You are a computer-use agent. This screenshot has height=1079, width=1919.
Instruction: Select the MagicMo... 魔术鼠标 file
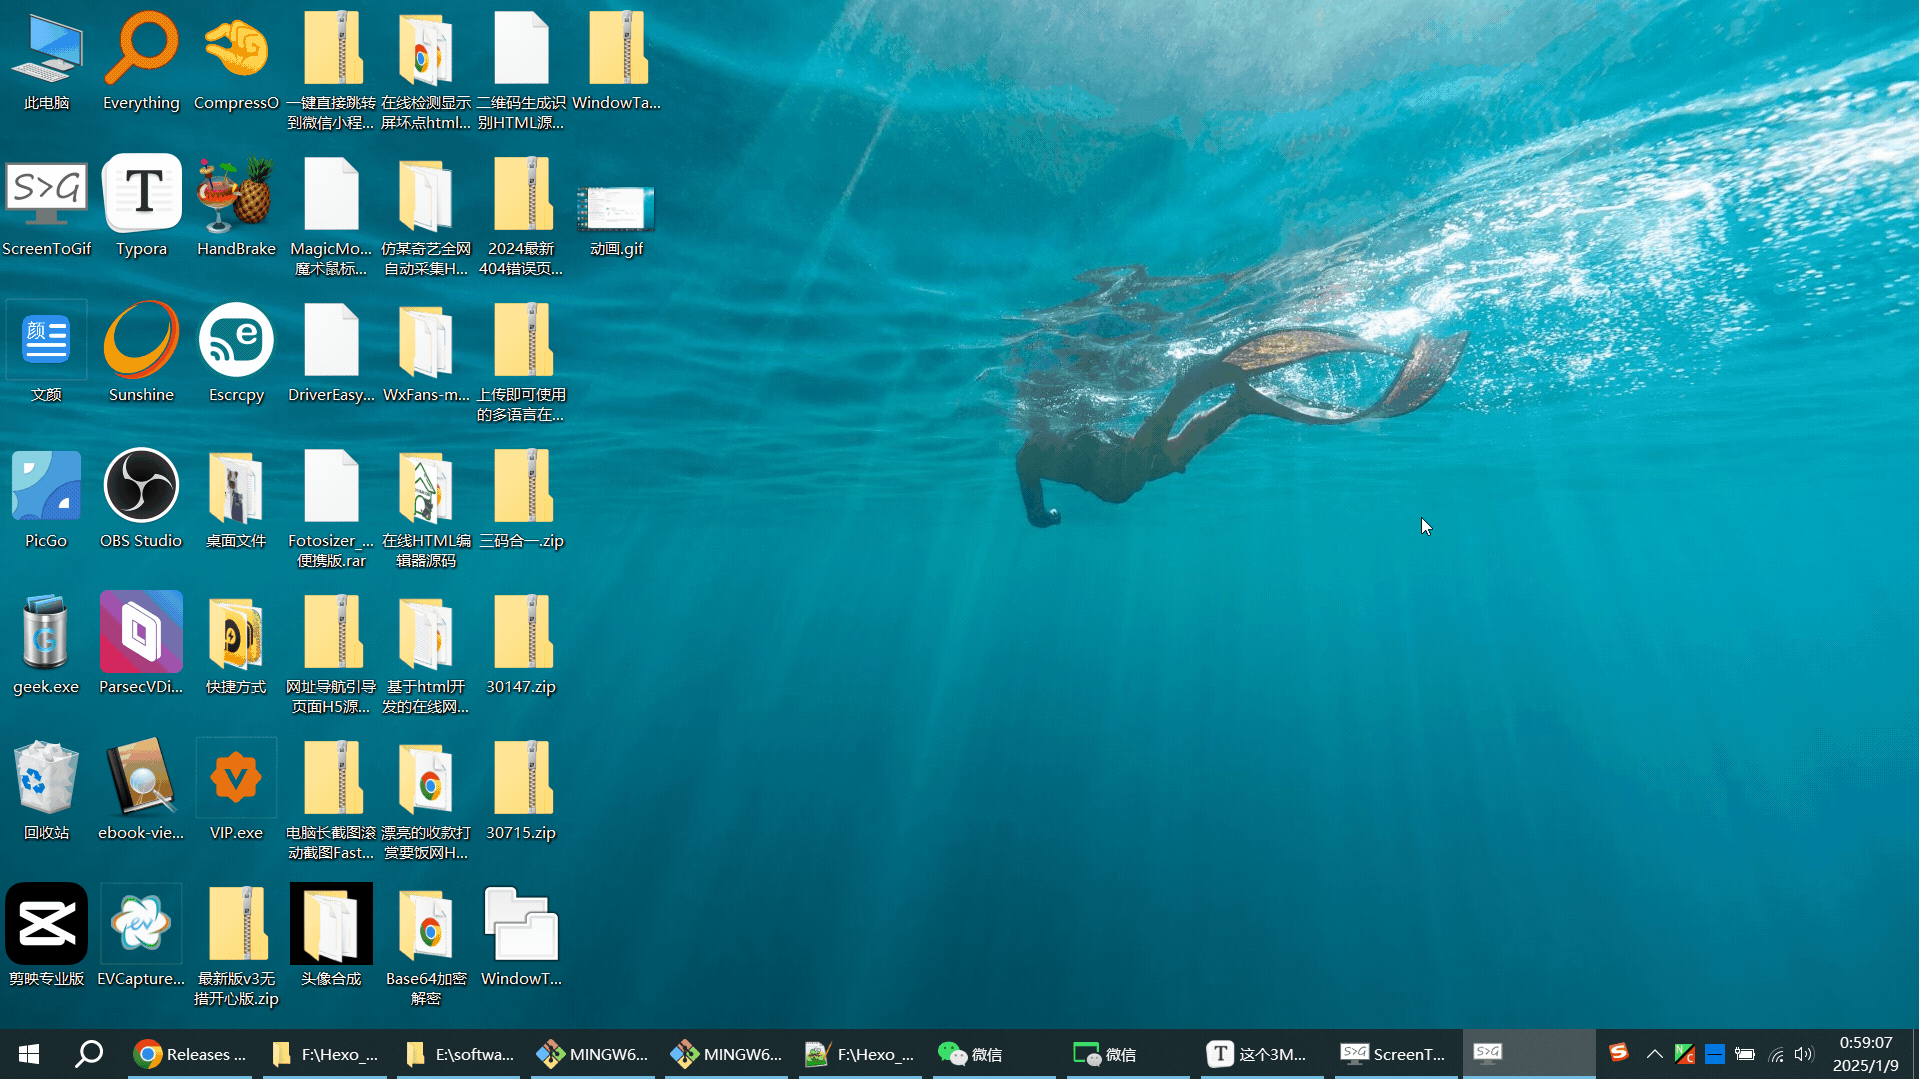(x=331, y=218)
